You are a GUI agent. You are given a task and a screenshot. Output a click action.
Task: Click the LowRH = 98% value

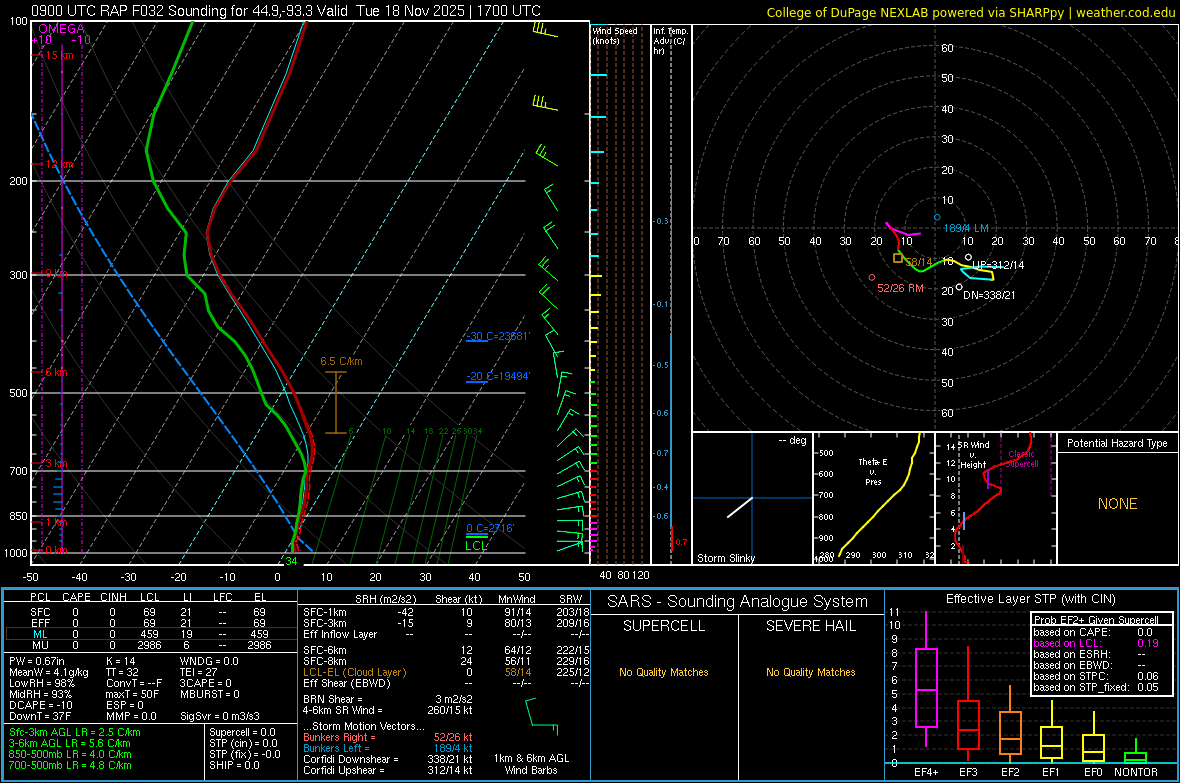[x=41, y=683]
